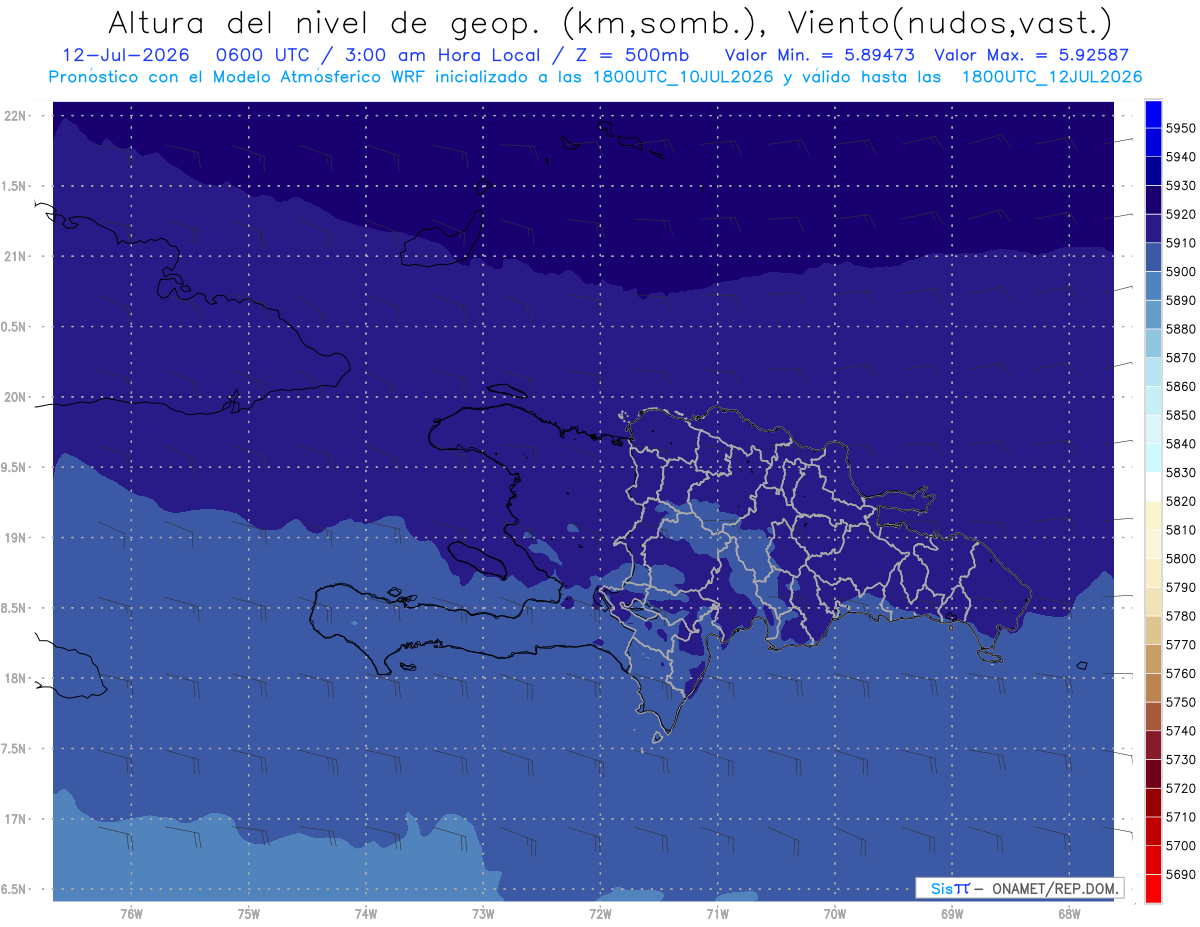Click the '5690' colorbar value
Screen dimensions: 1200x927
(1181, 874)
